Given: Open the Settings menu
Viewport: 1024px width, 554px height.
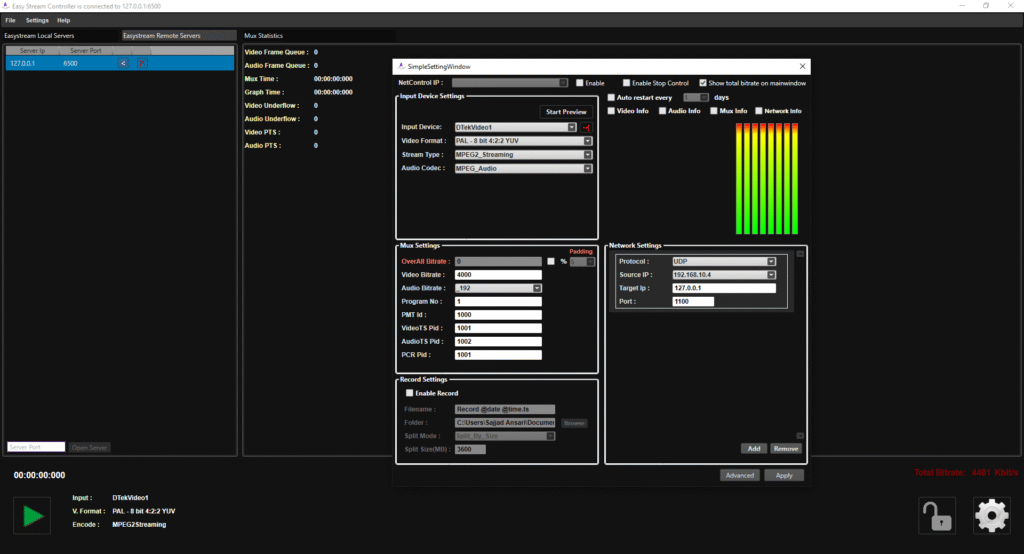Looking at the screenshot, I should tap(37, 20).
